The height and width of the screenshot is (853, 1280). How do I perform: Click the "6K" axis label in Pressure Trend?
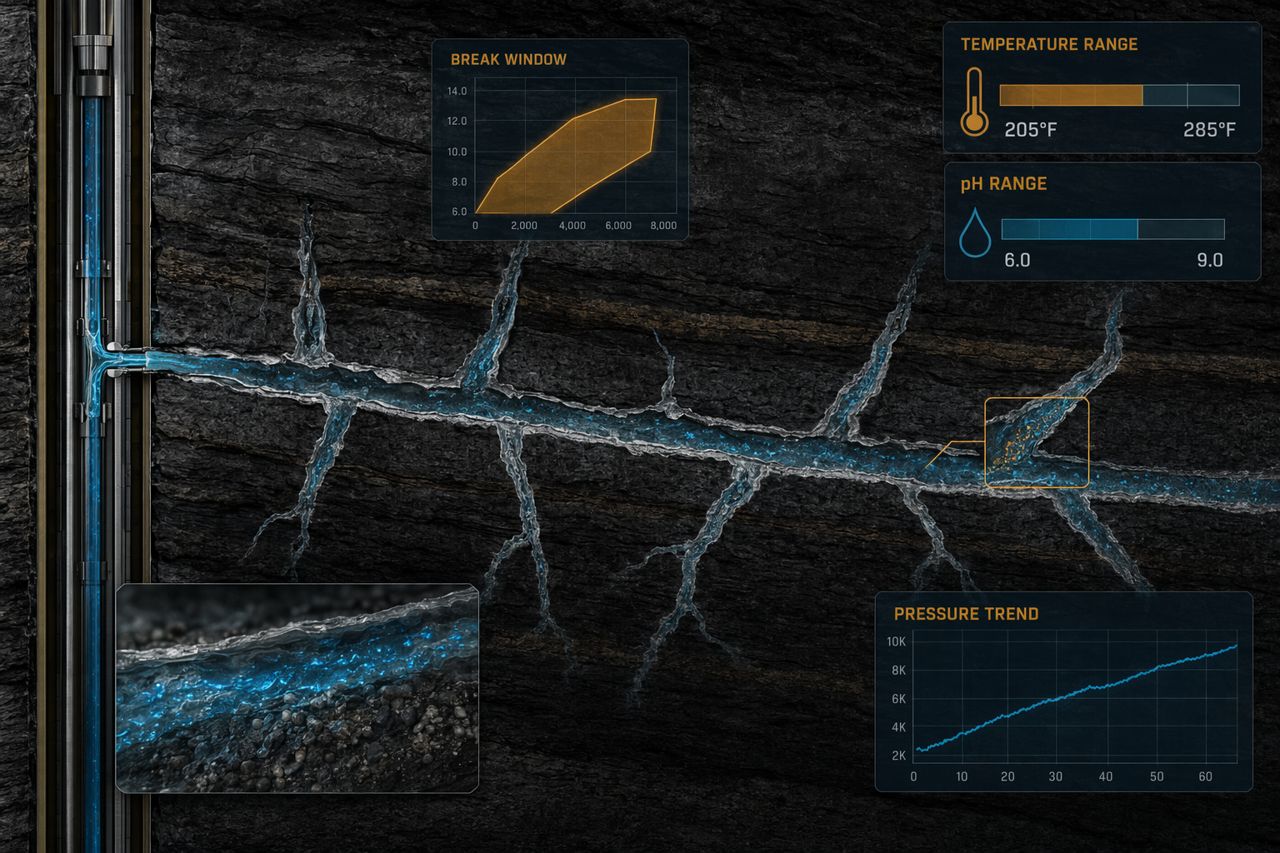click(898, 699)
